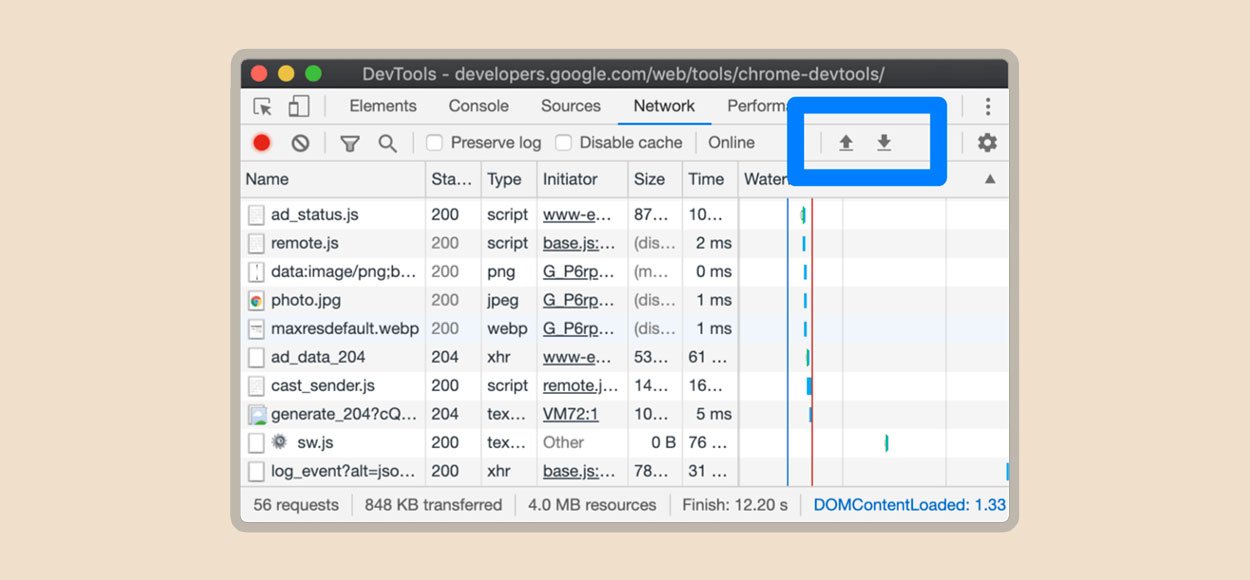
Task: Click the Finish: 12.20 s summary
Action: [x=735, y=505]
